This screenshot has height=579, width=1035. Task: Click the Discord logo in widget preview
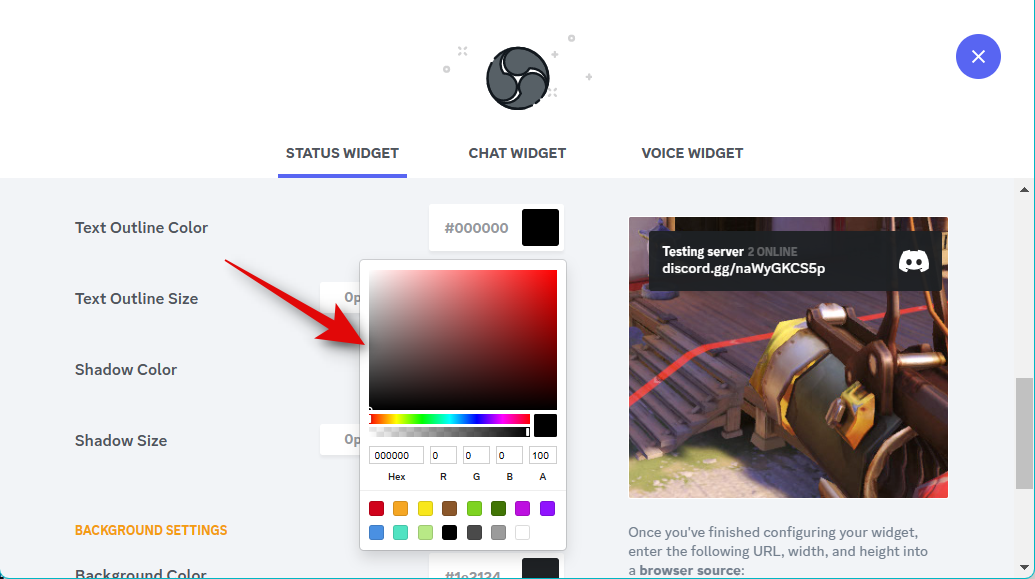(914, 261)
